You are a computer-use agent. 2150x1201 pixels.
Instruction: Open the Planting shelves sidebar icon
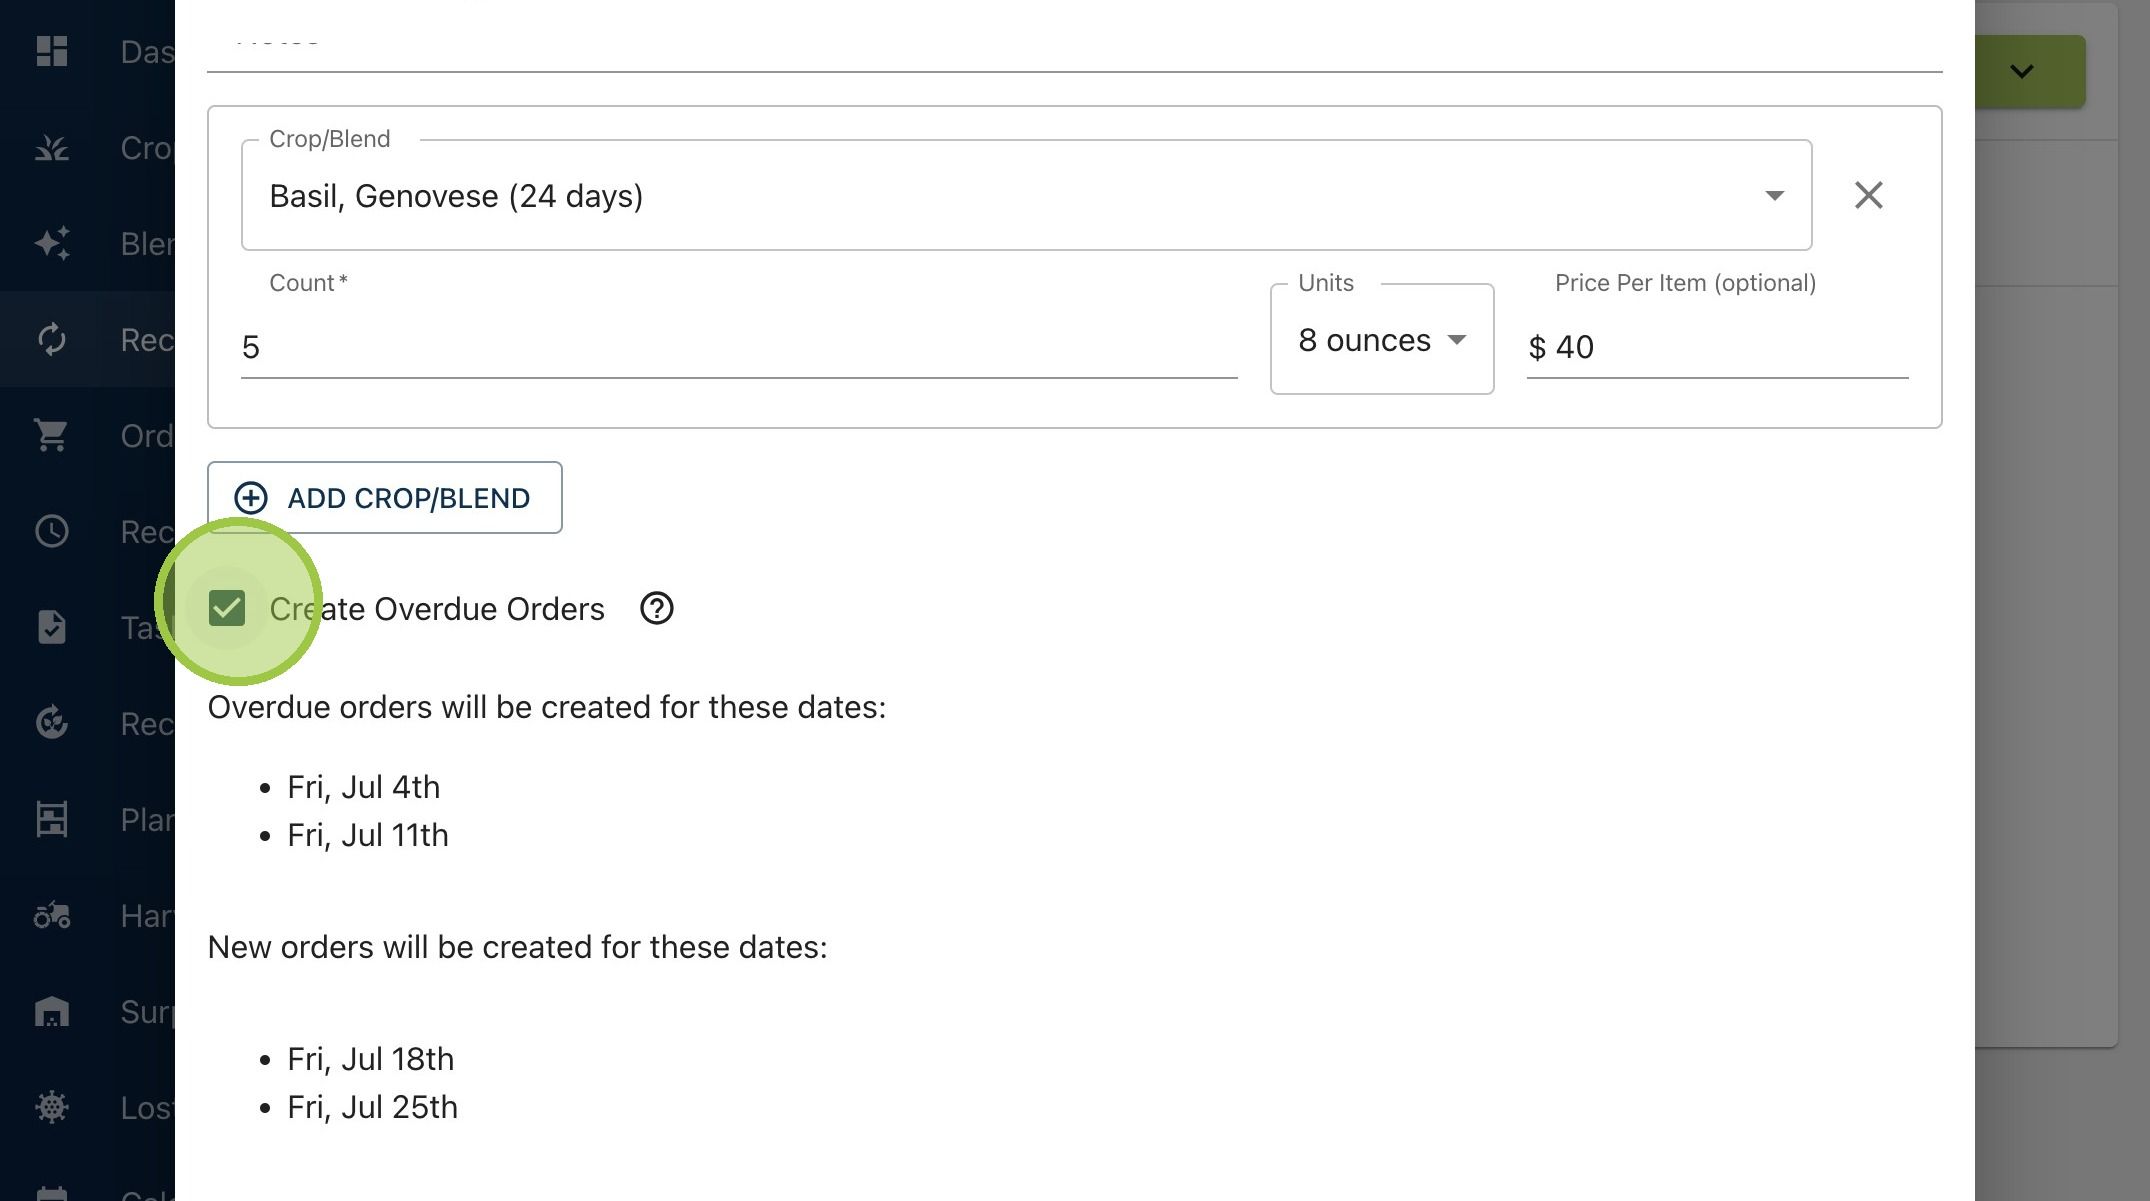(x=51, y=819)
